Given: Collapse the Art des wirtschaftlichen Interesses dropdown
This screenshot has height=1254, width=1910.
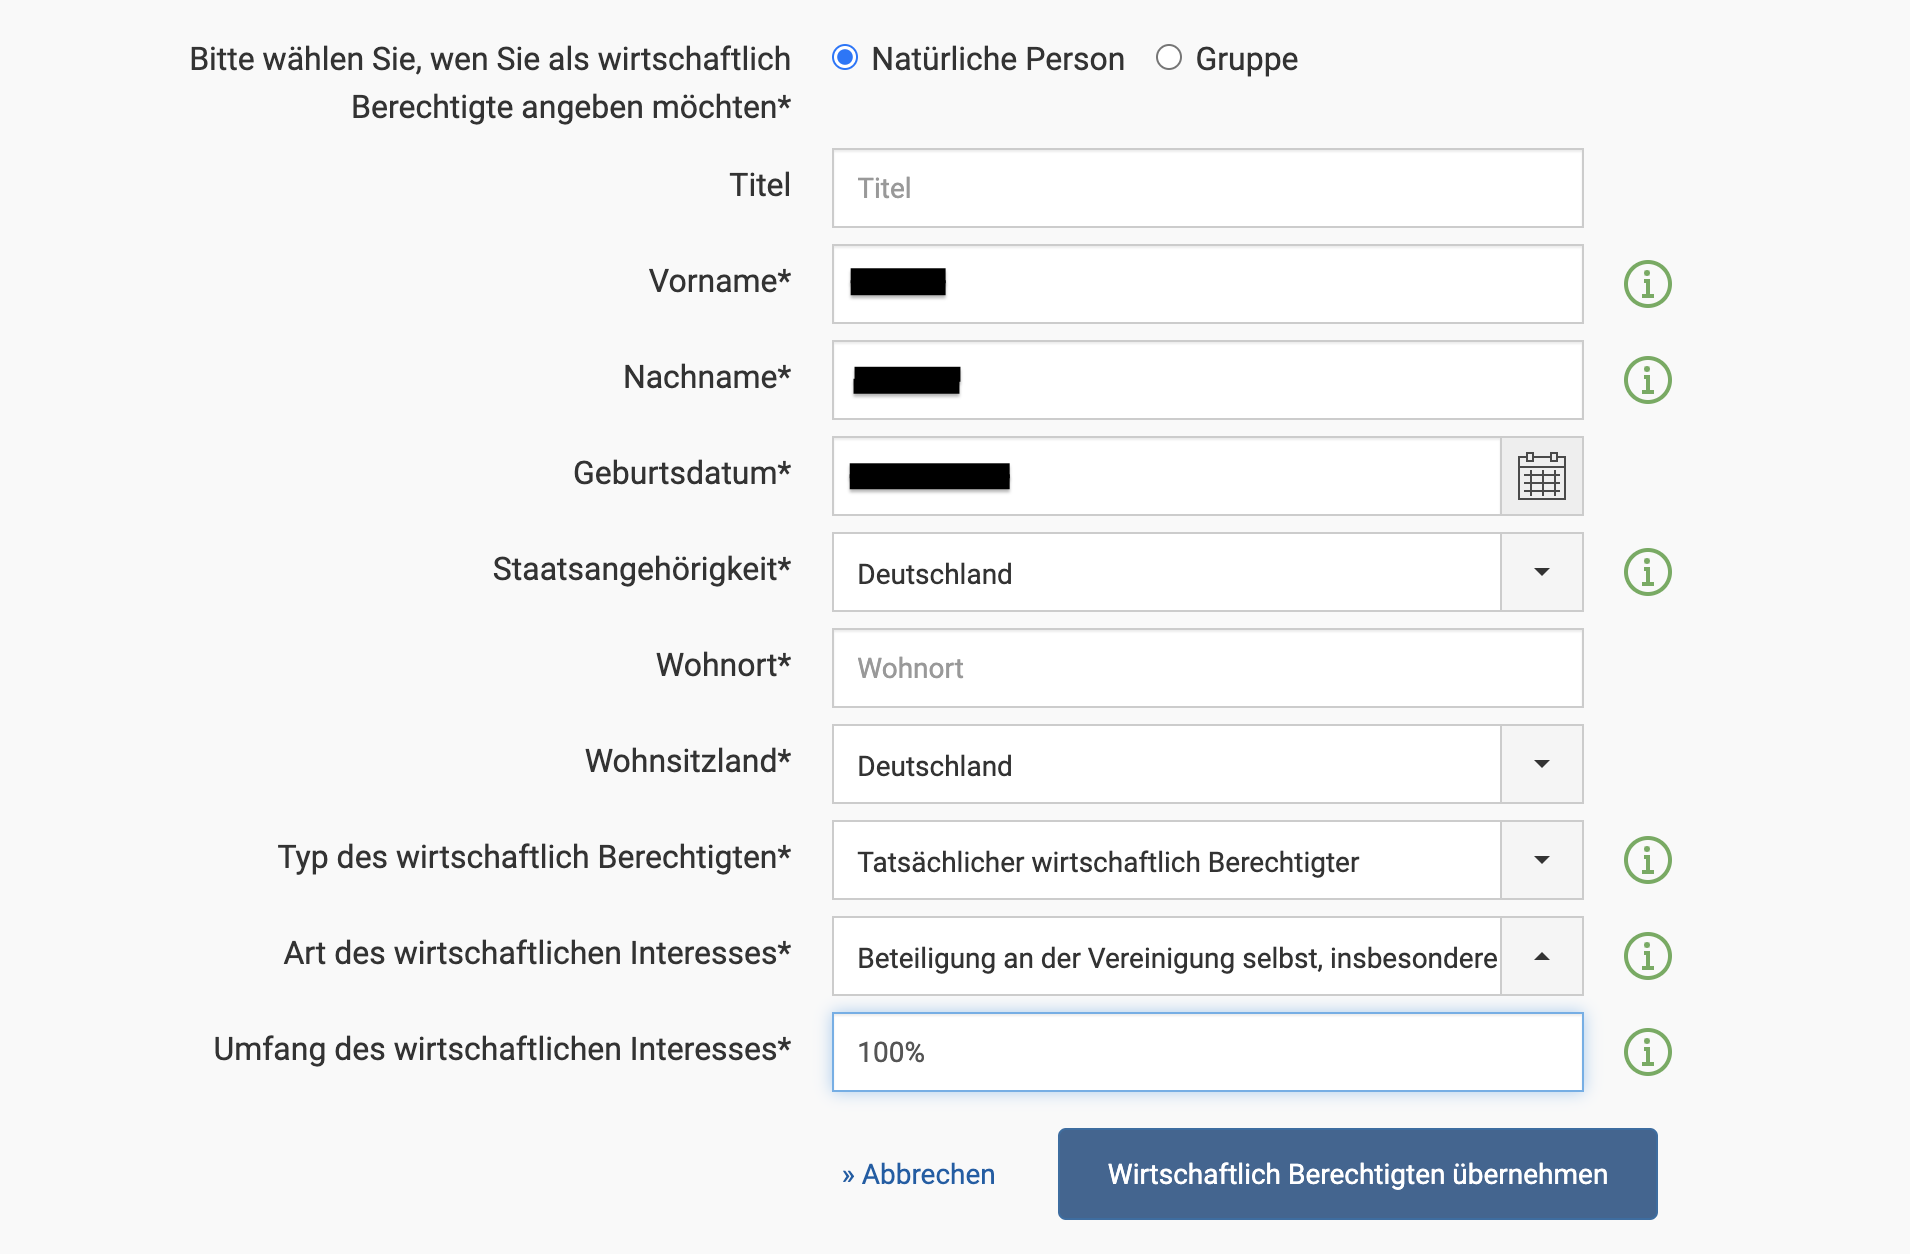Looking at the screenshot, I should 1541,956.
